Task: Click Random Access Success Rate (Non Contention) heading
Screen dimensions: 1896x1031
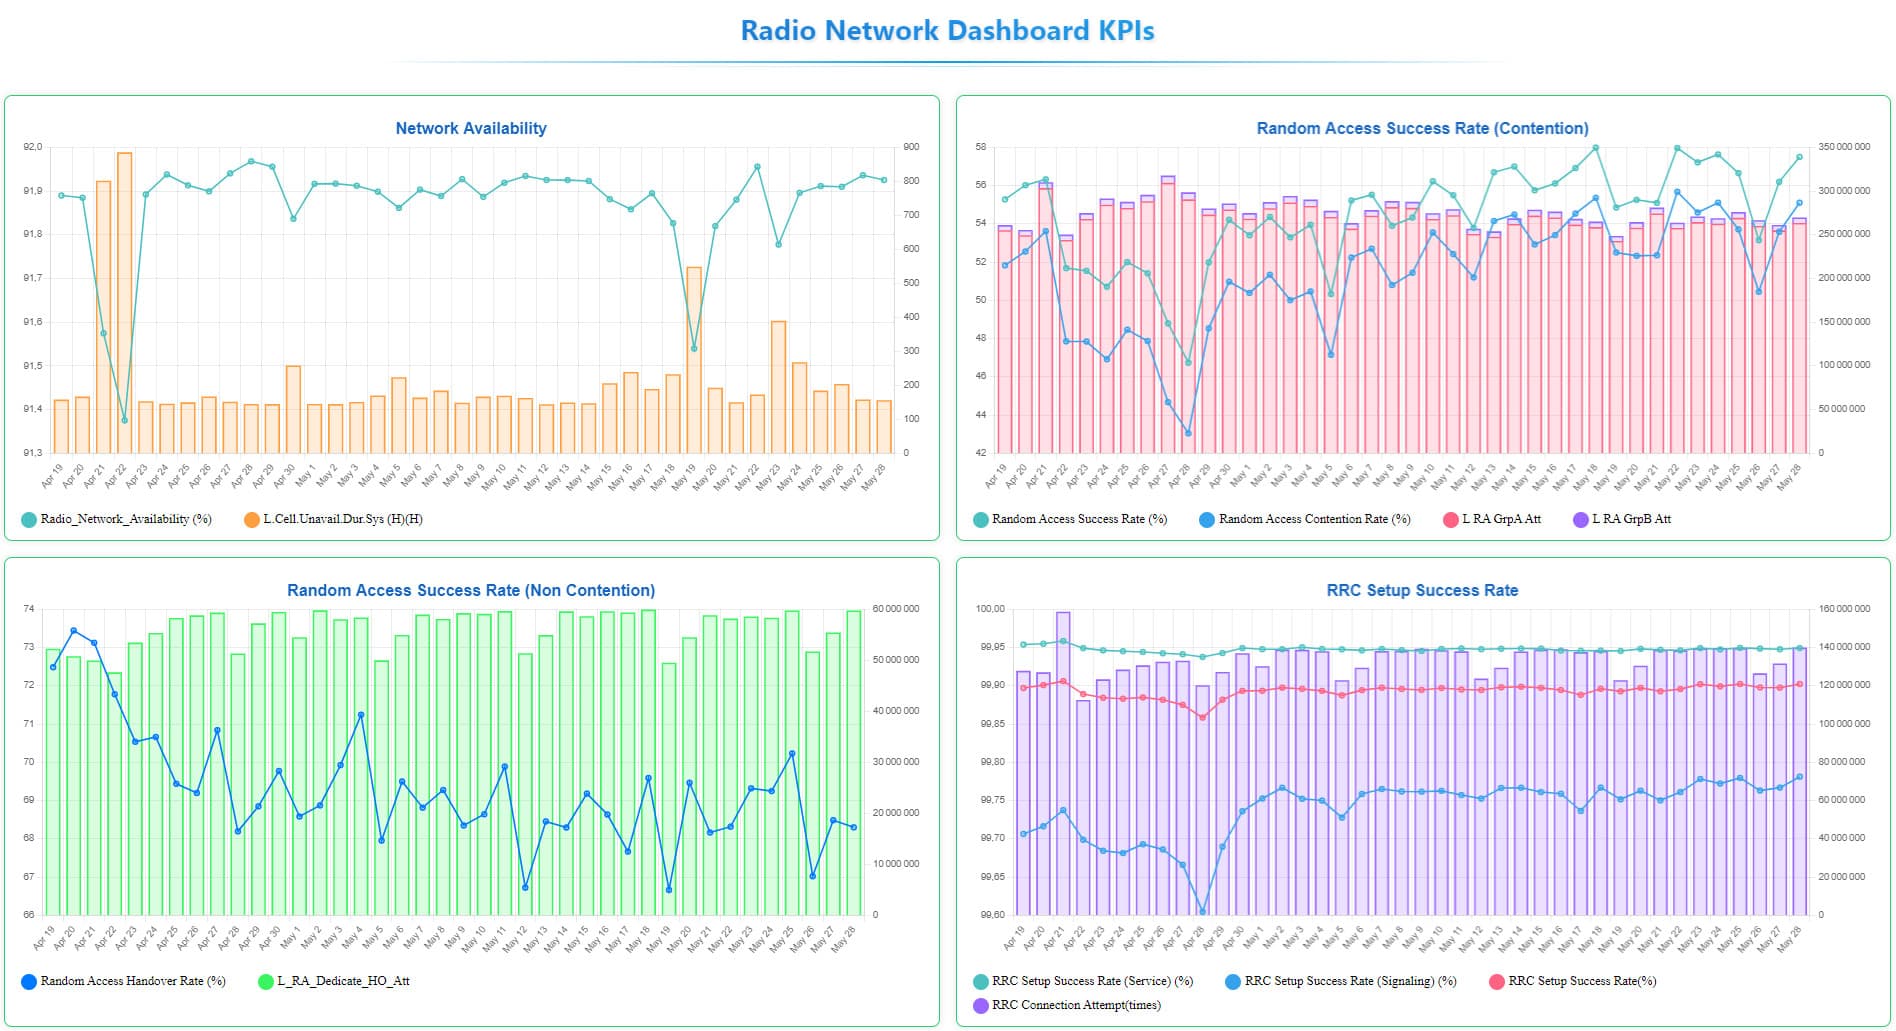Action: [471, 590]
